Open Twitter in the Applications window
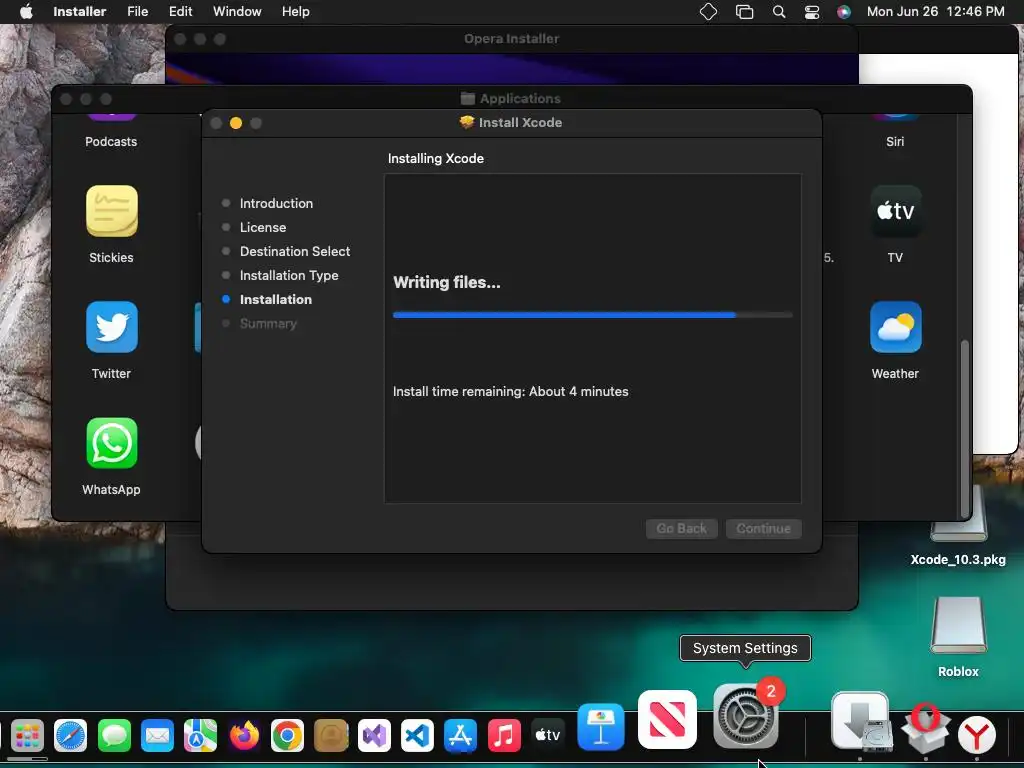This screenshot has height=768, width=1024. (112, 327)
